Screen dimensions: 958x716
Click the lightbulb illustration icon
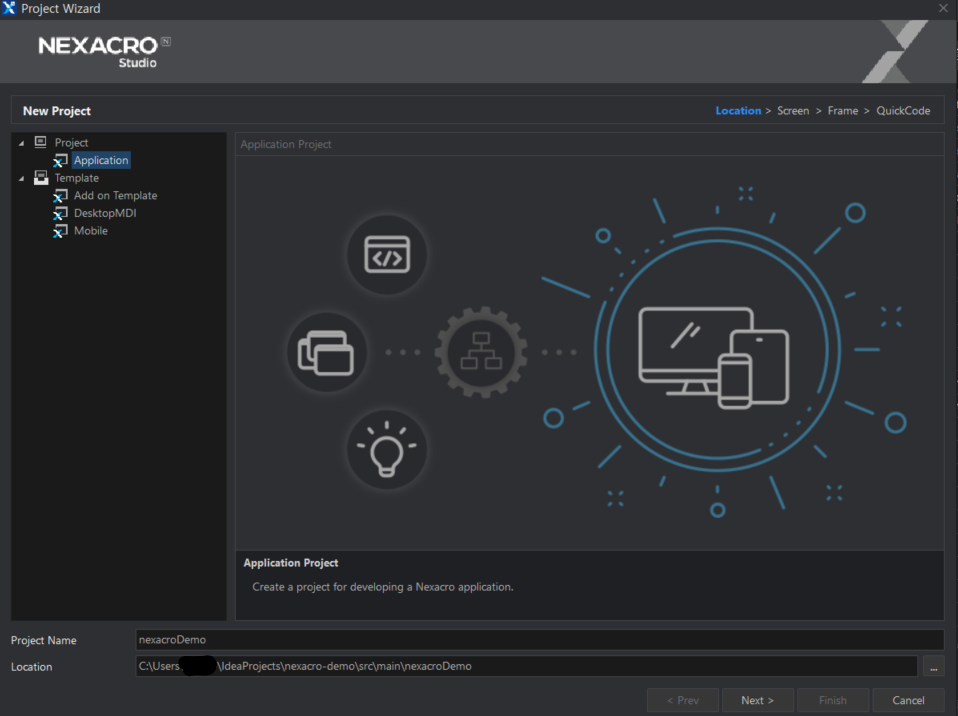[x=387, y=450]
